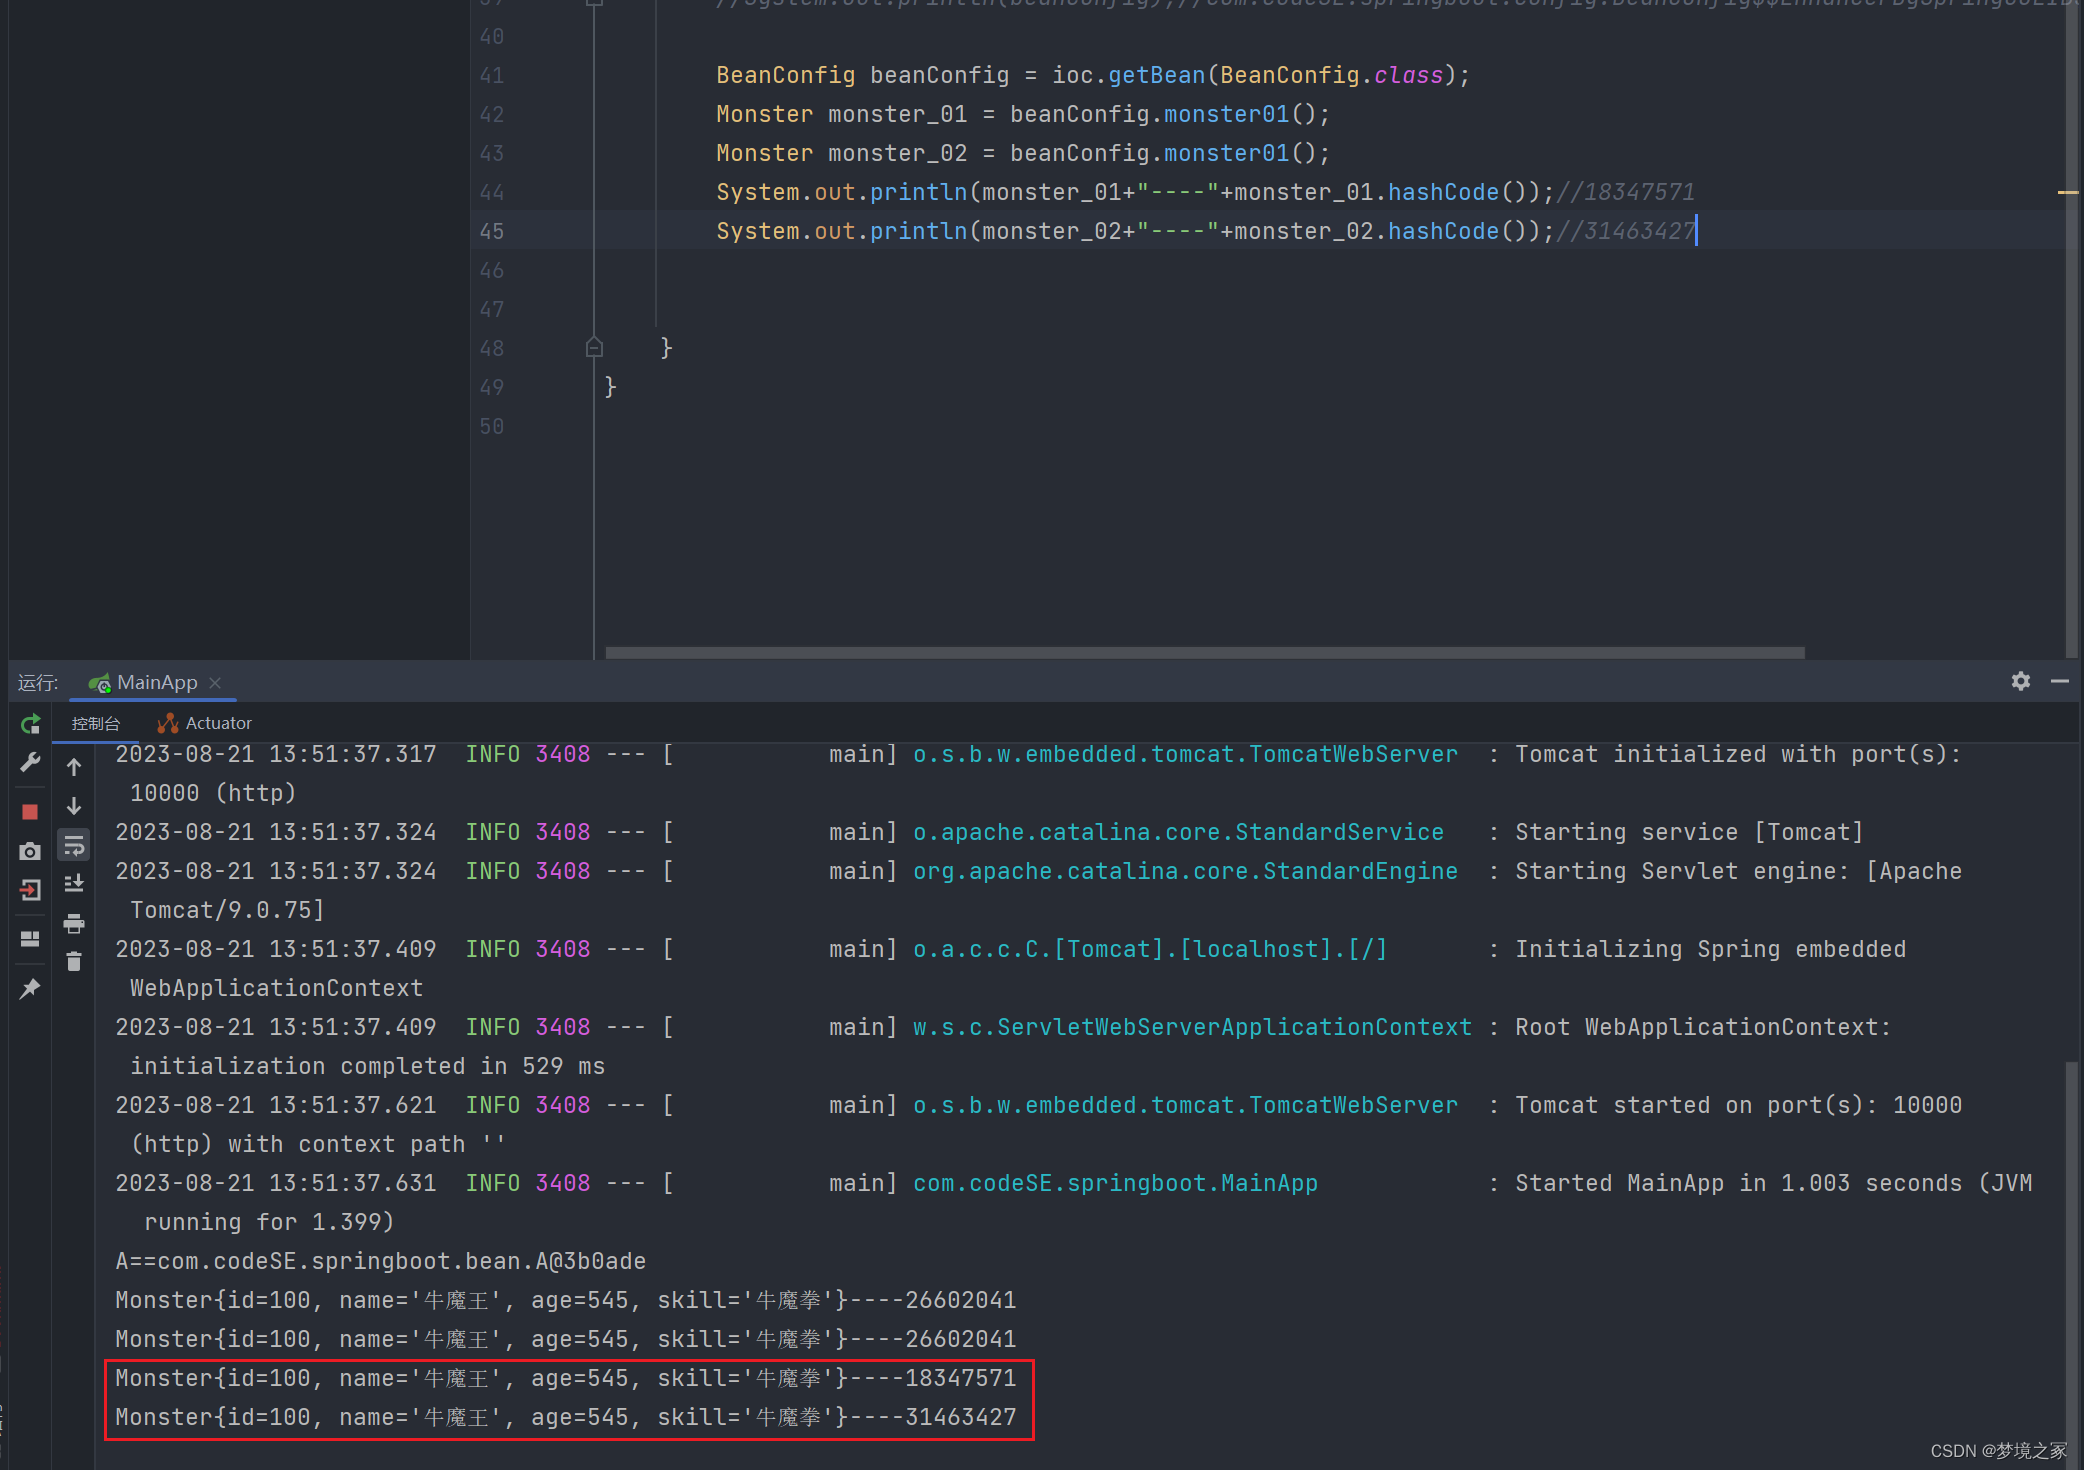Click line number 41 in gutter
The width and height of the screenshot is (2084, 1470).
click(x=491, y=75)
